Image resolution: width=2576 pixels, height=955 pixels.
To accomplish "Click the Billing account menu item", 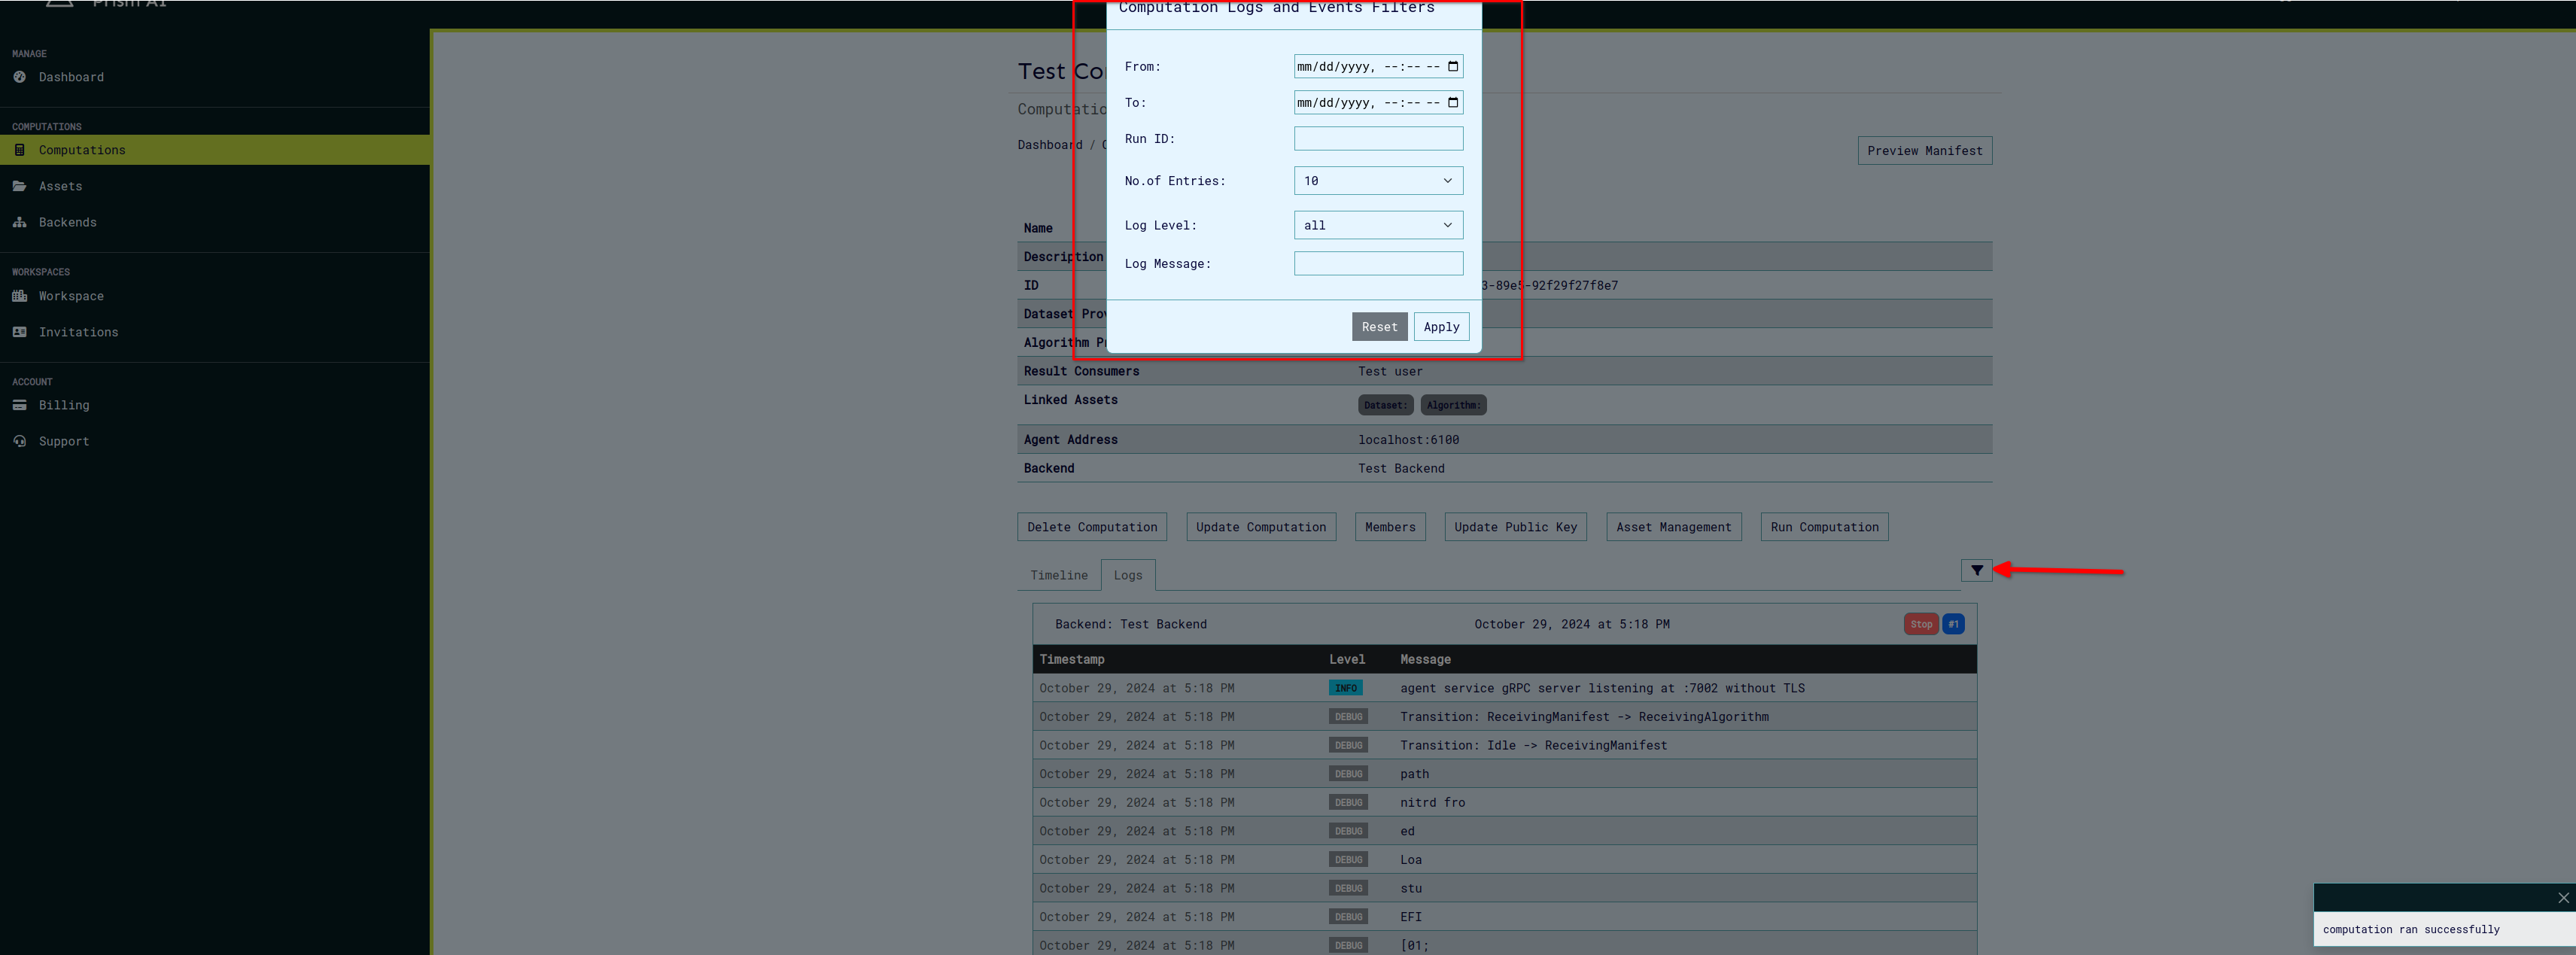I will coord(64,404).
